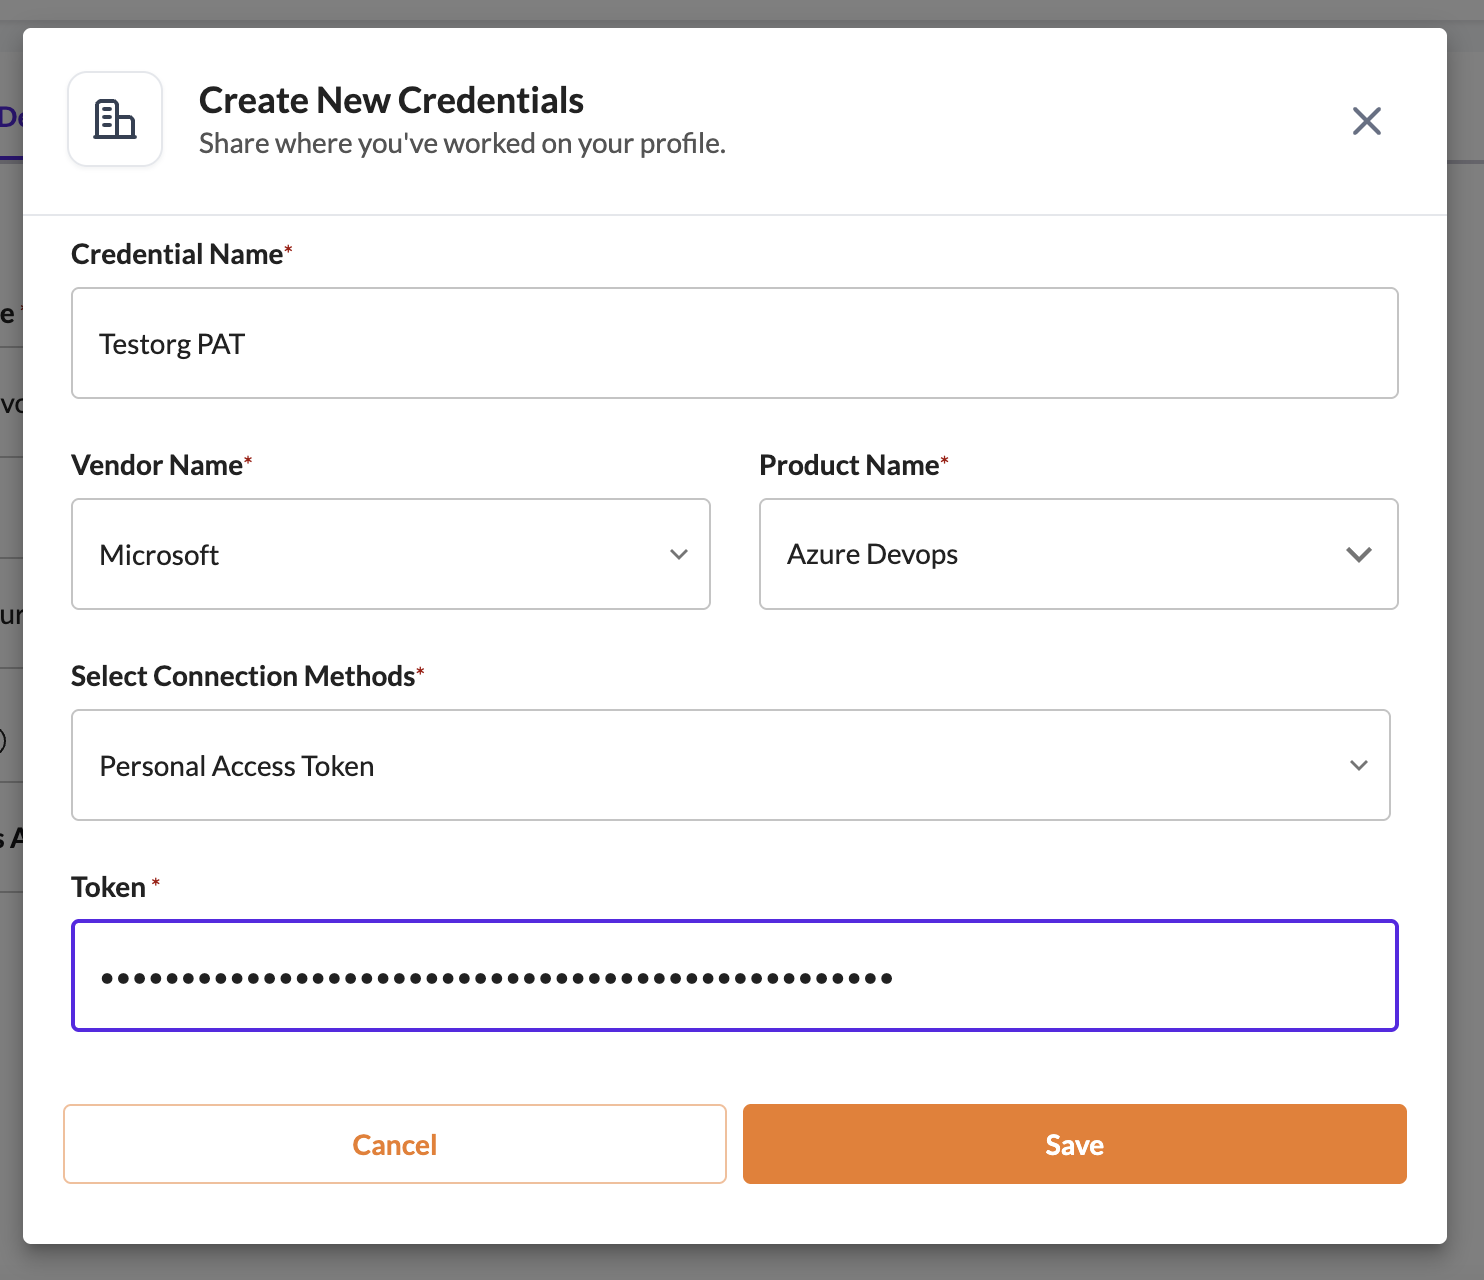Click the Vendor Name label
The image size is (1484, 1280).
[x=161, y=465]
